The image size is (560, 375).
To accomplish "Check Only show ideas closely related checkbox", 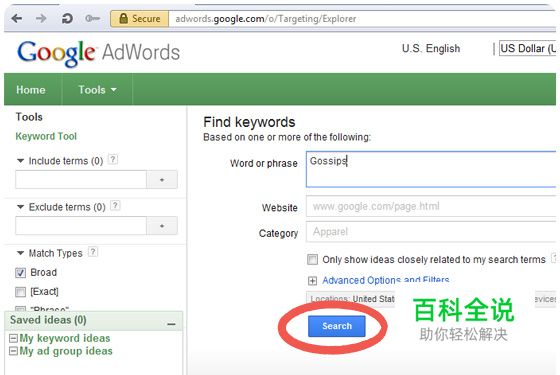I will 312,259.
